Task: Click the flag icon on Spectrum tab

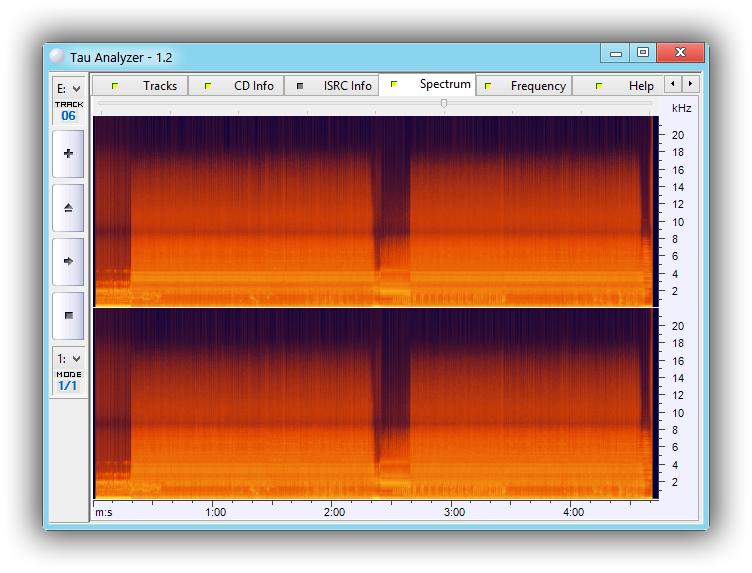Action: [x=394, y=84]
